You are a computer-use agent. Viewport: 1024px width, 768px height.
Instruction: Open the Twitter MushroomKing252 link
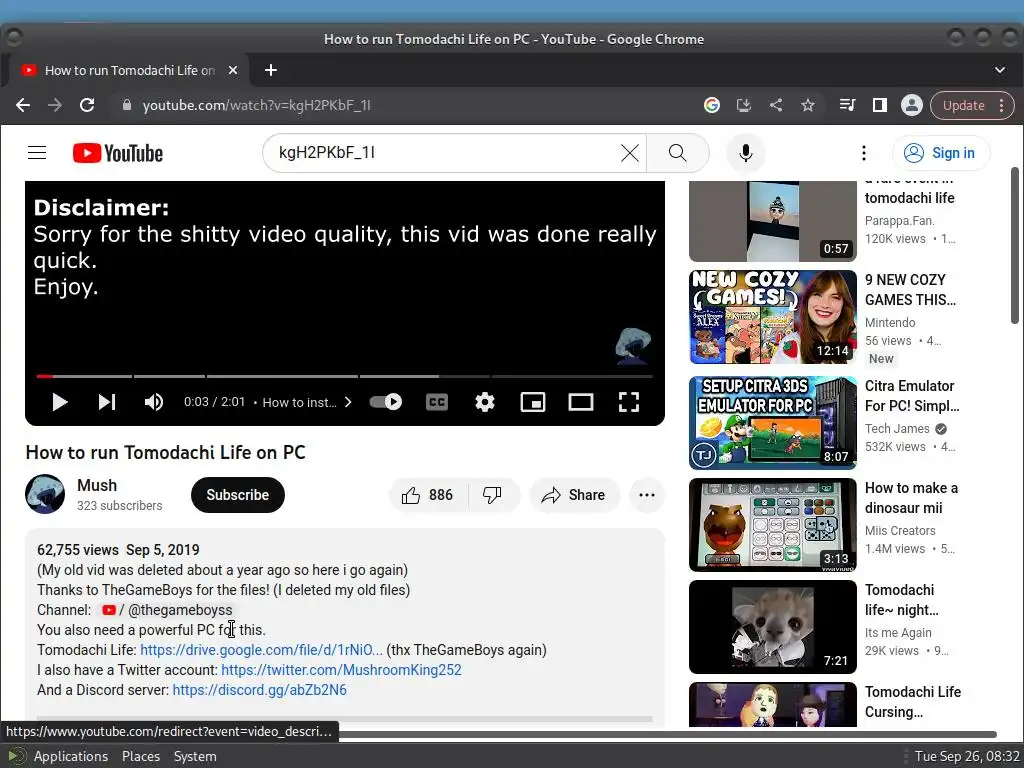(x=342, y=670)
